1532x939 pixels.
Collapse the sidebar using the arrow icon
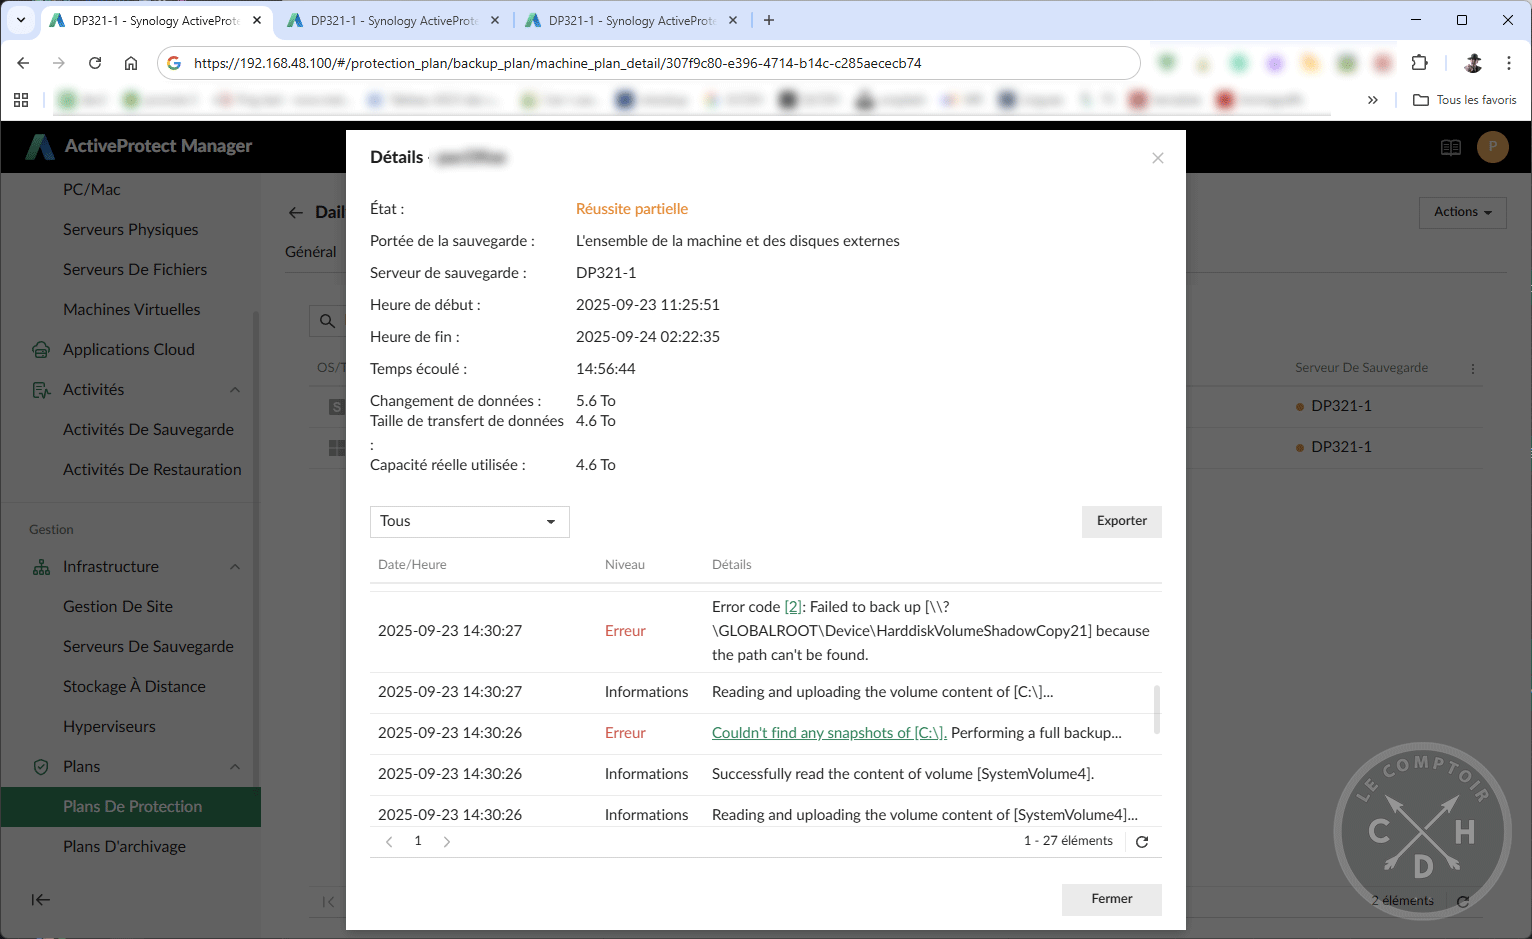[x=40, y=899]
